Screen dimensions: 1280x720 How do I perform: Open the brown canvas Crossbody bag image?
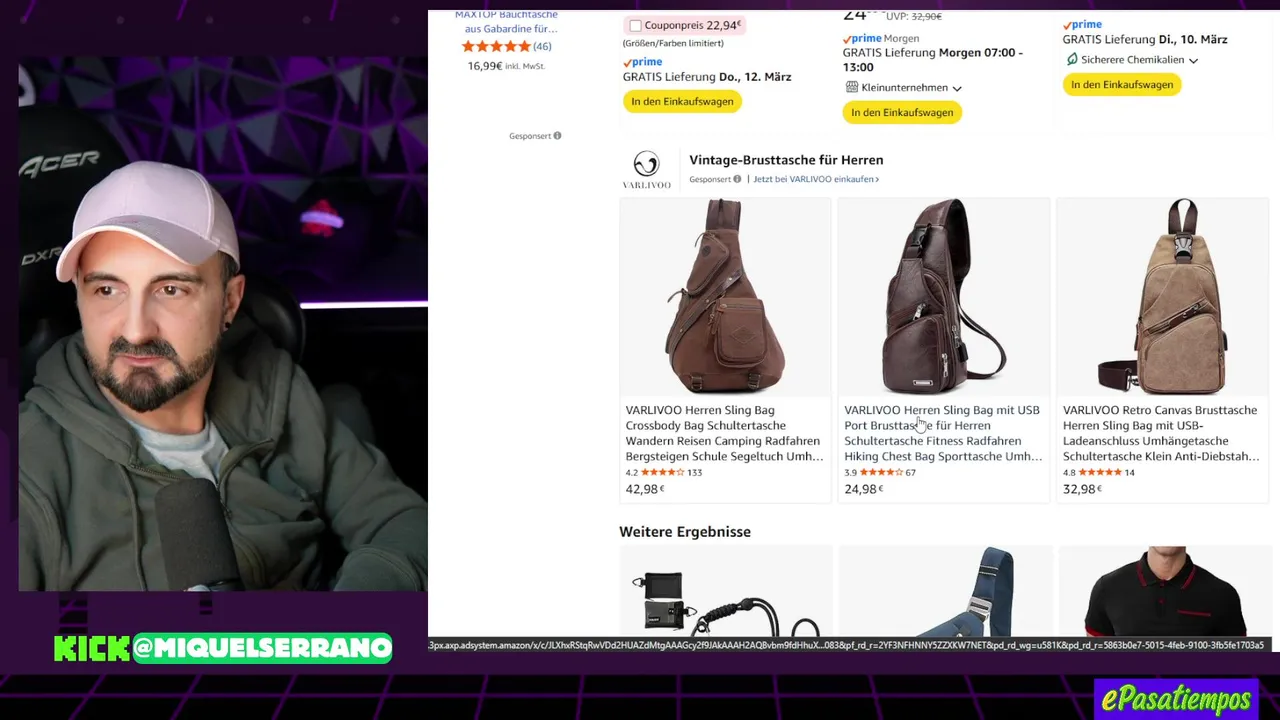pos(725,297)
